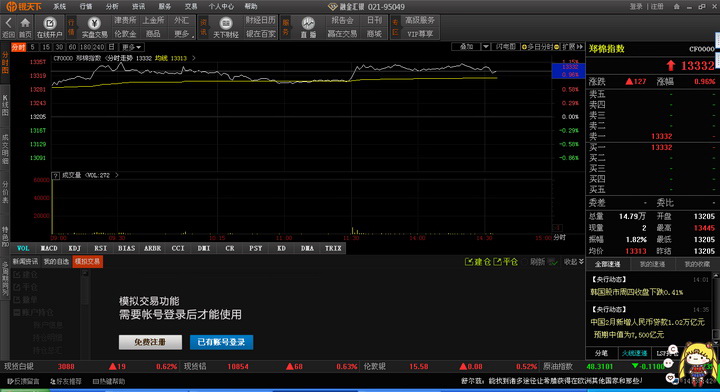720x392 pixels.
Task: Open 财经日历 in the toolbar
Action: coord(260,20)
